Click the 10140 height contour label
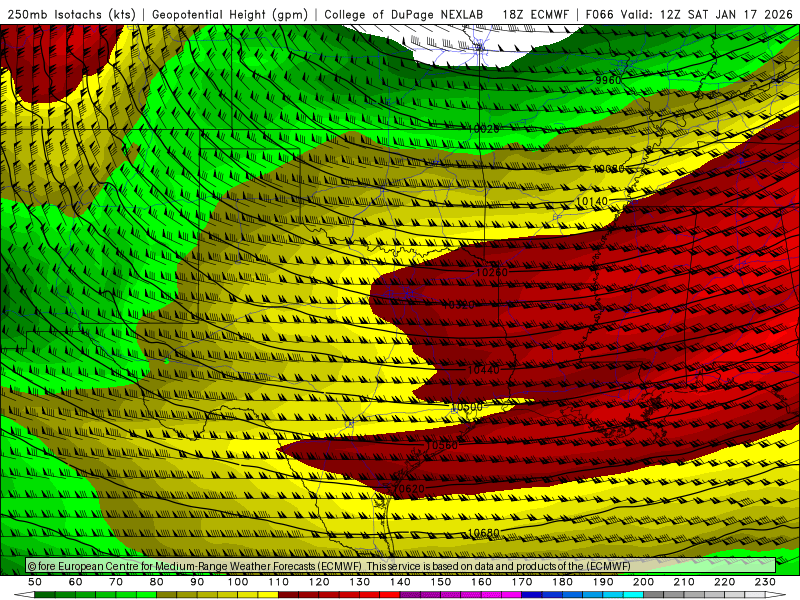The image size is (800, 600). 592,202
